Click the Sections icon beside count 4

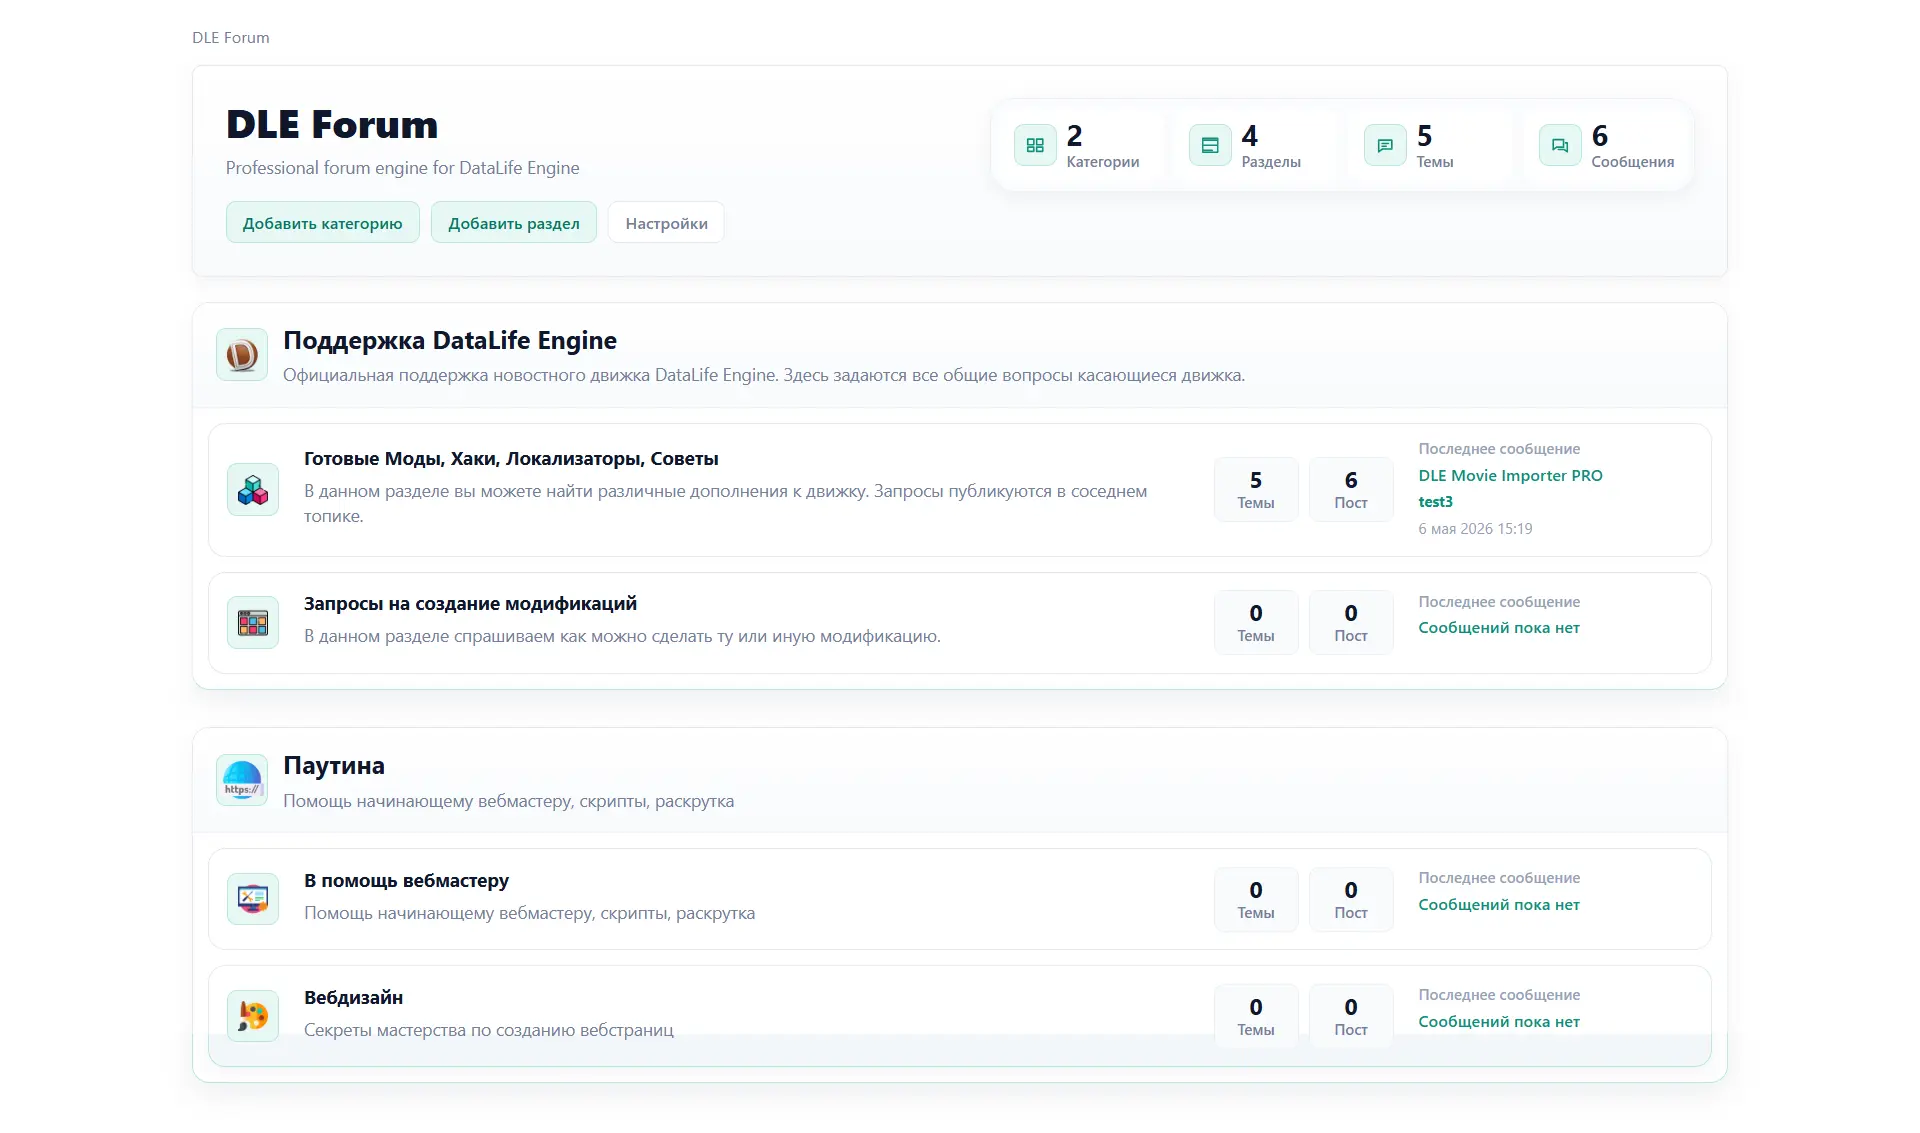(1210, 145)
